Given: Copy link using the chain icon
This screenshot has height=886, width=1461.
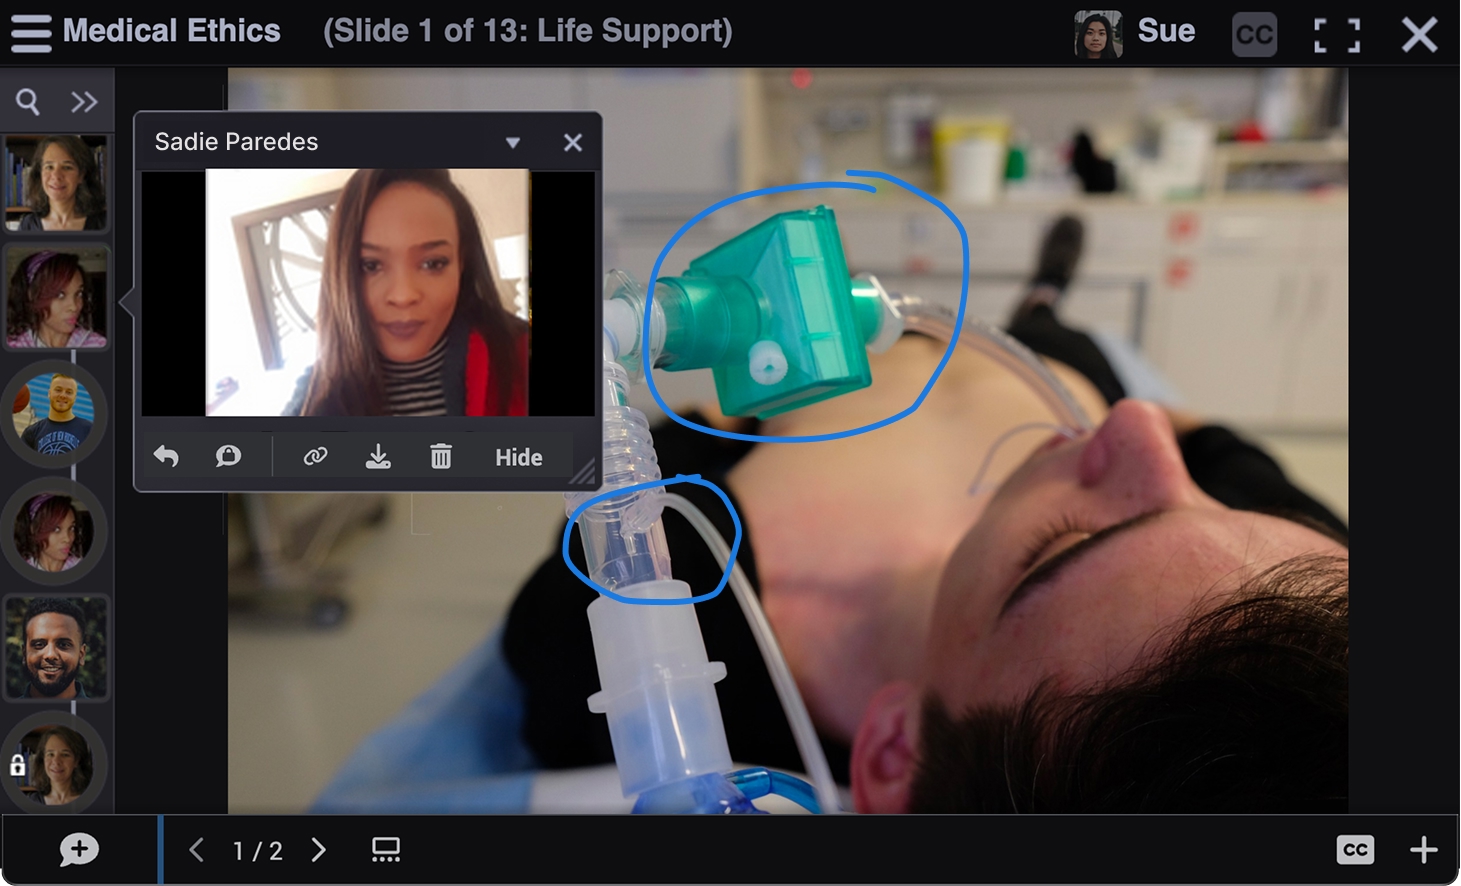Looking at the screenshot, I should [315, 457].
